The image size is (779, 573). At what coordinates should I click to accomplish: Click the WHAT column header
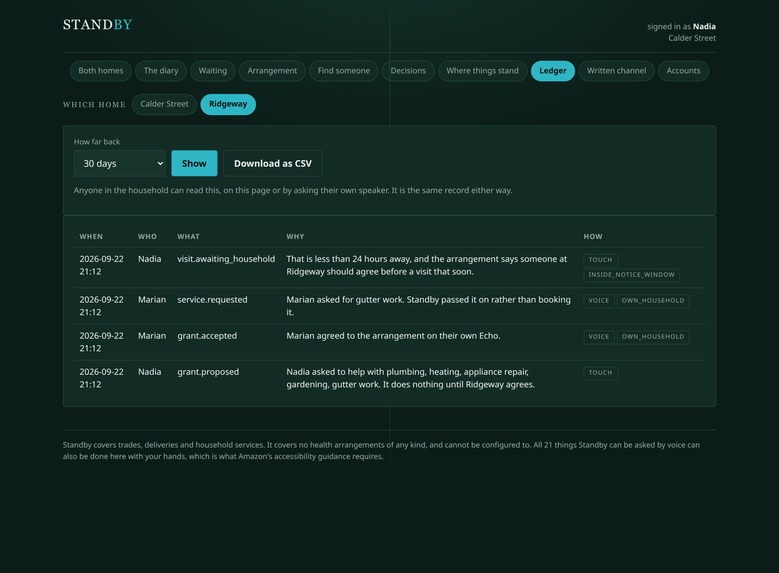click(x=188, y=237)
